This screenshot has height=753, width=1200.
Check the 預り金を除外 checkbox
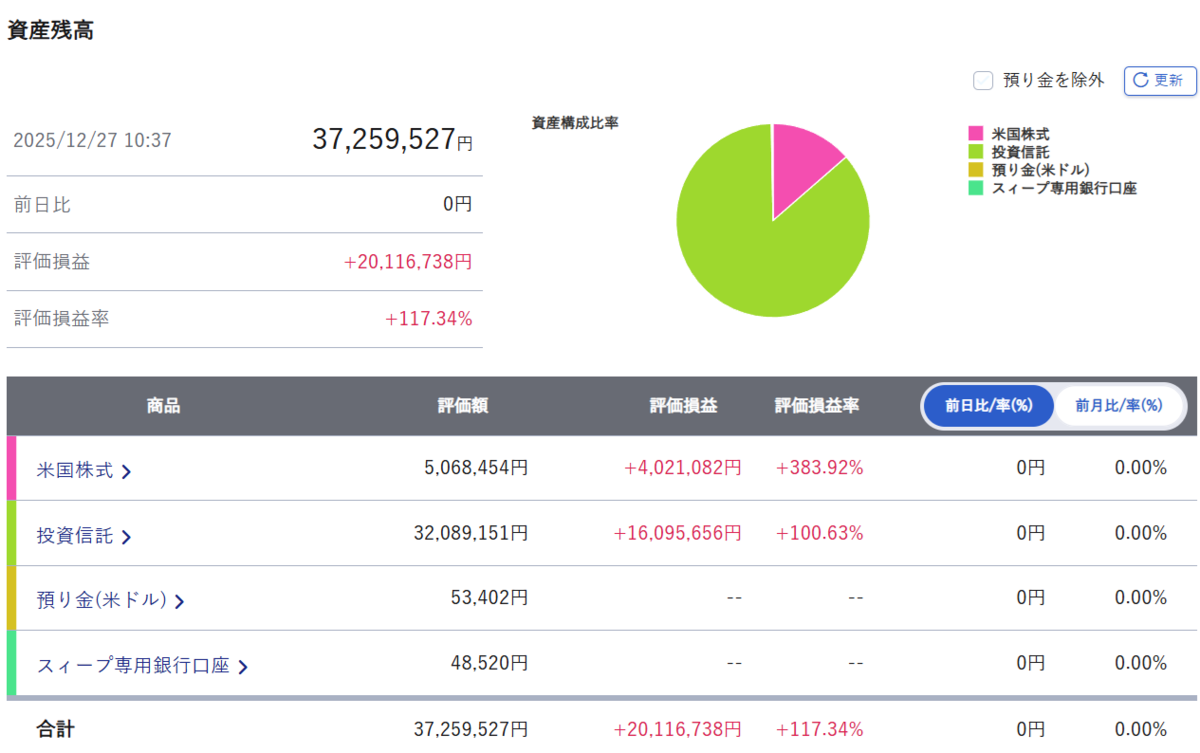pyautogui.click(x=983, y=81)
